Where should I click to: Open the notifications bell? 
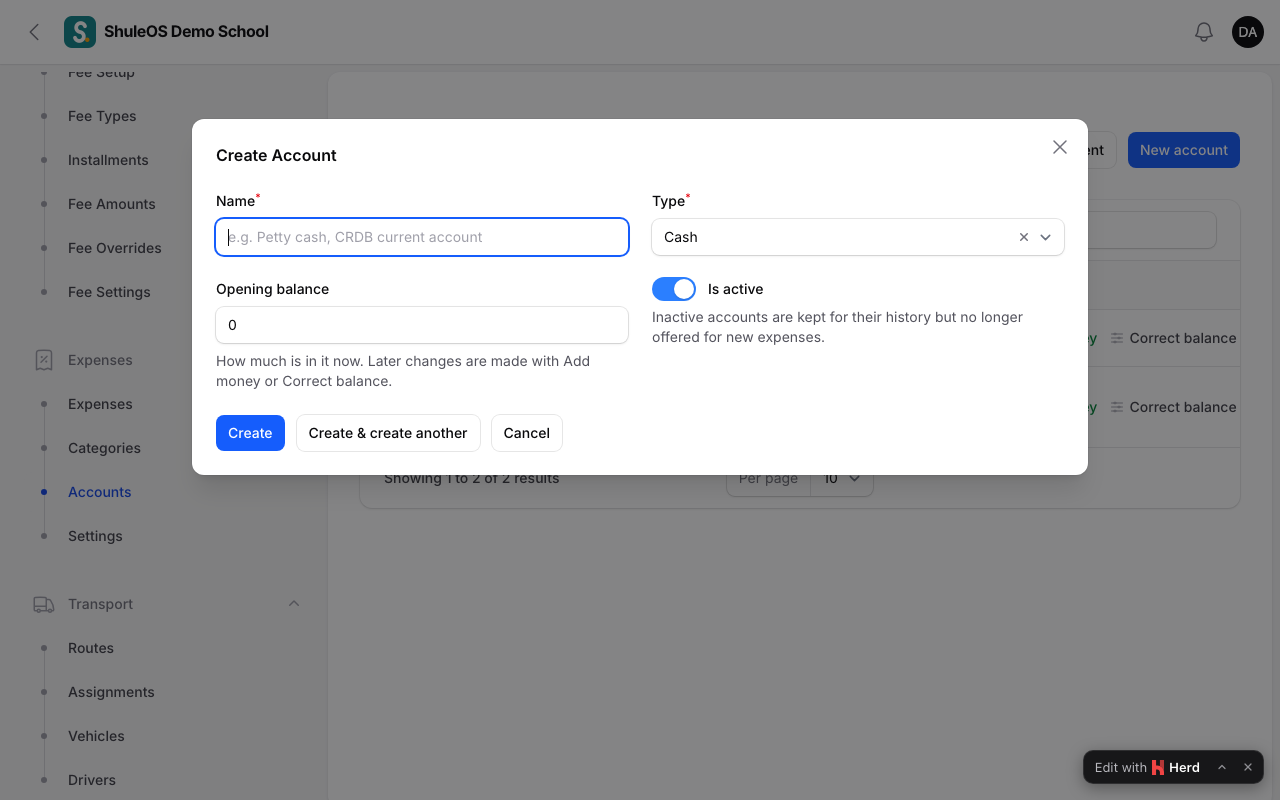pos(1204,32)
